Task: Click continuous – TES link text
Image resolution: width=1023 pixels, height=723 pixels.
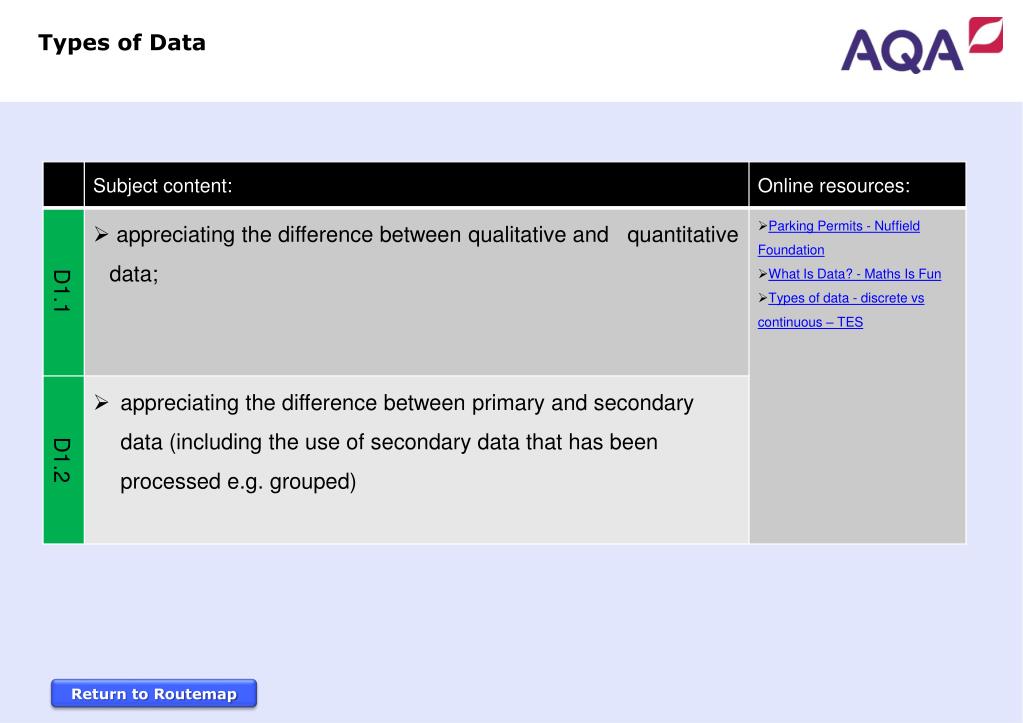Action: (810, 322)
